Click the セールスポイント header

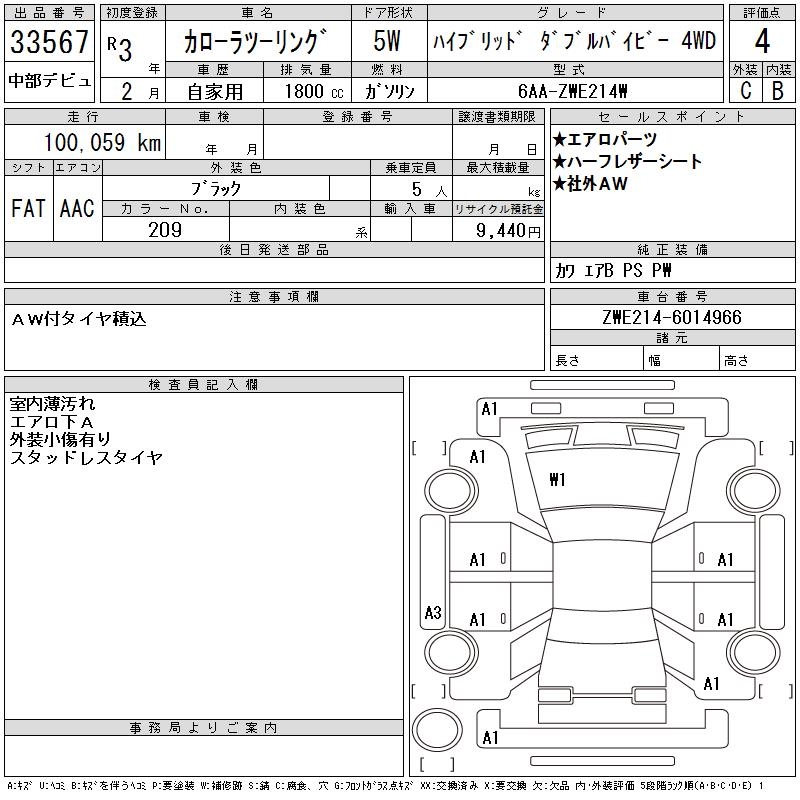point(672,117)
